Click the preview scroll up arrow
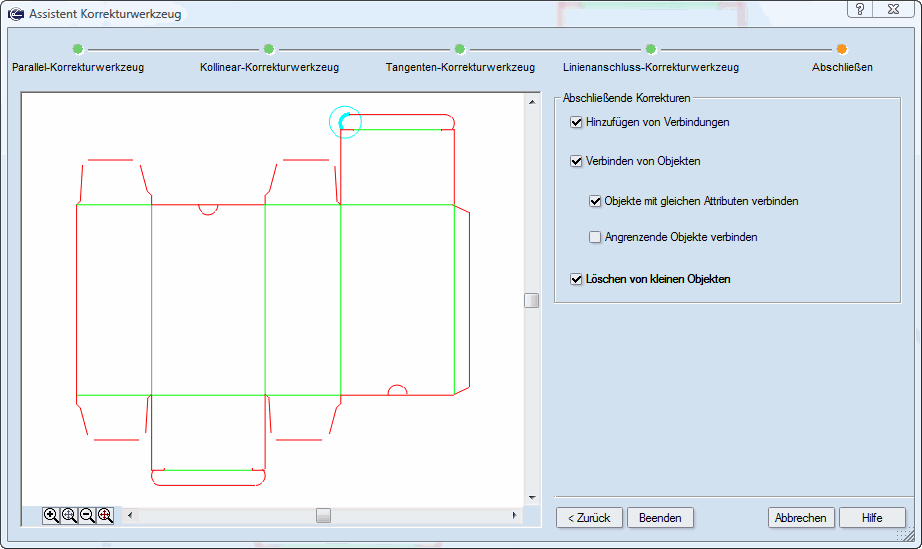This screenshot has width=922, height=549. (x=532, y=102)
